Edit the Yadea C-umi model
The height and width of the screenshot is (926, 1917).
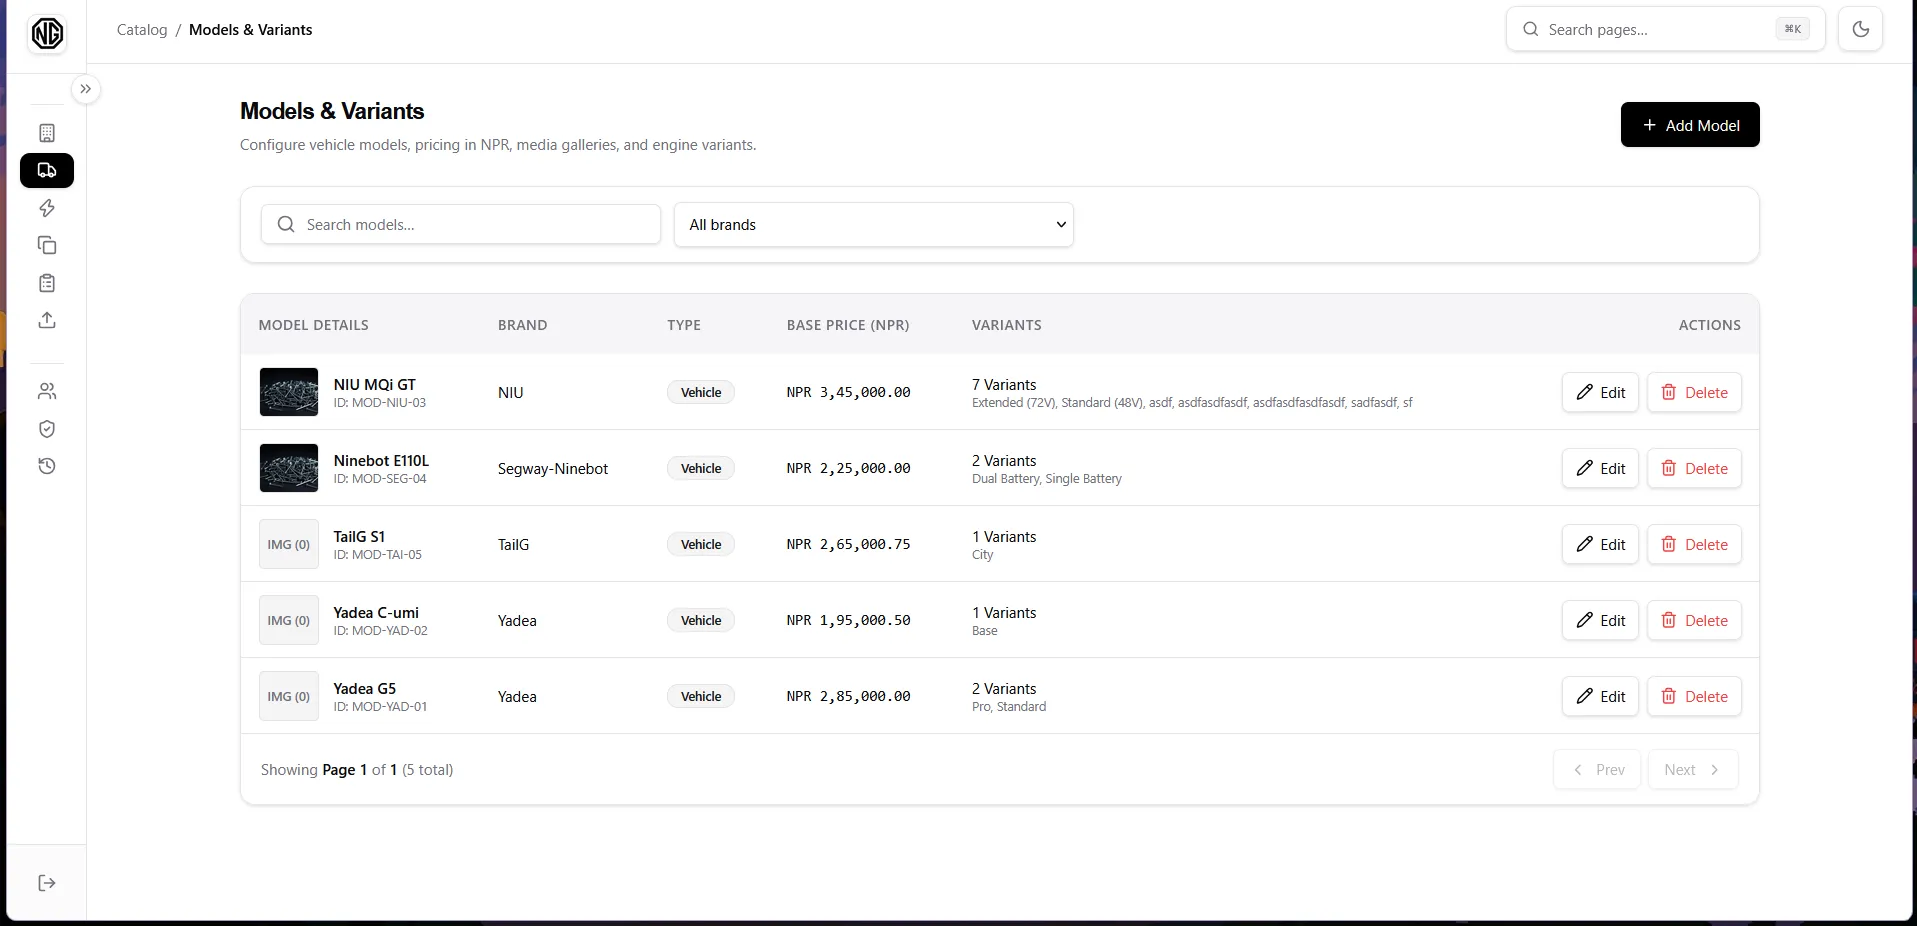click(x=1600, y=620)
